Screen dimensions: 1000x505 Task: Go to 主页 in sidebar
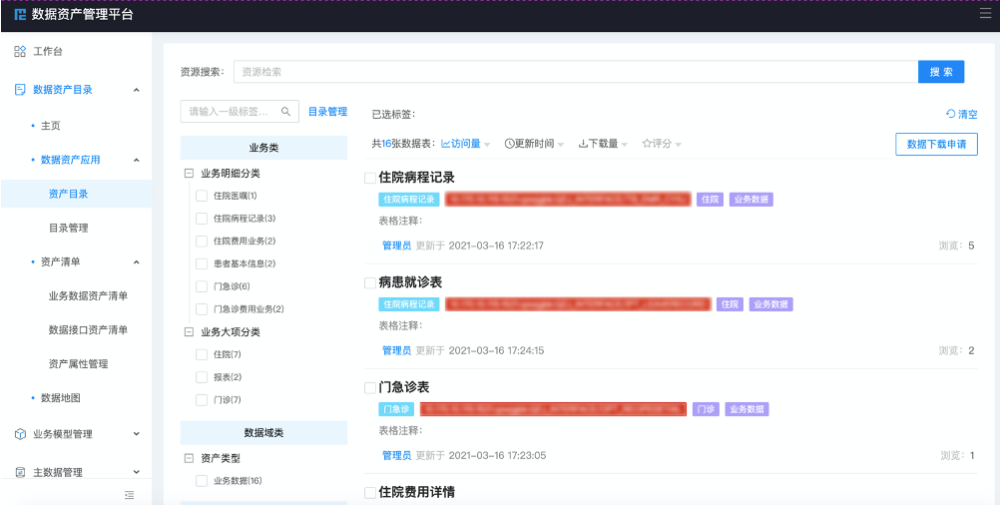pos(50,126)
